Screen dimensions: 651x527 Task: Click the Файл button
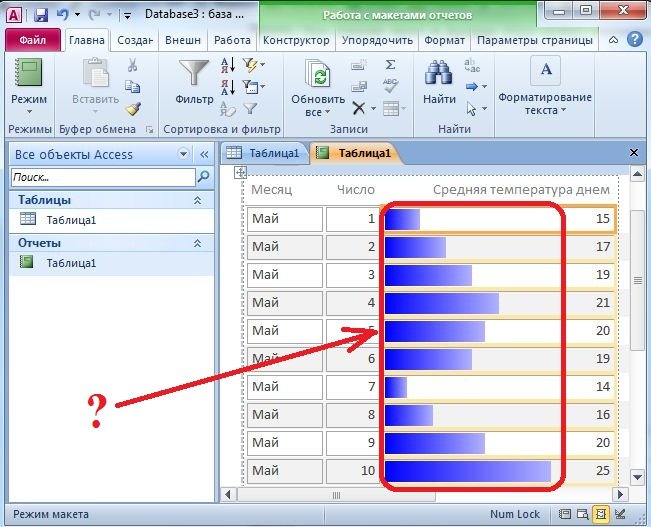click(33, 41)
